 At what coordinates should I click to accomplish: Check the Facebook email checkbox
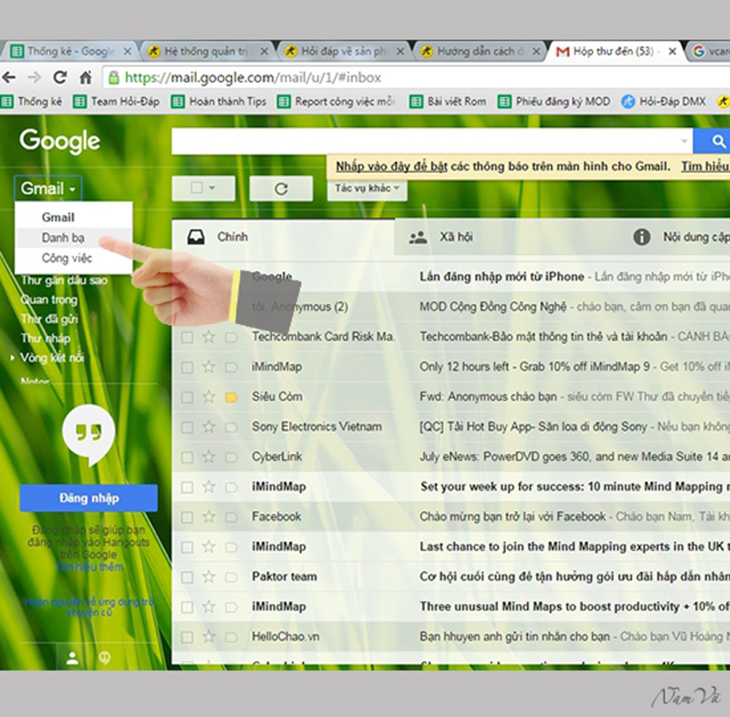pos(187,517)
